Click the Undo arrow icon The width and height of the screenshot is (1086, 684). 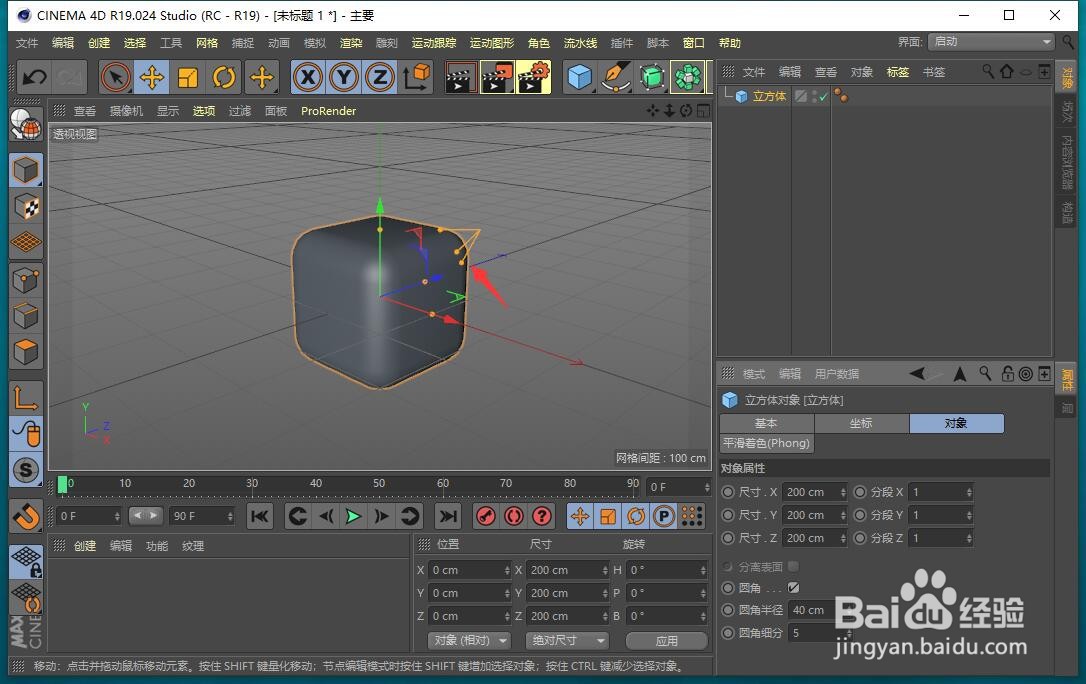click(x=34, y=77)
